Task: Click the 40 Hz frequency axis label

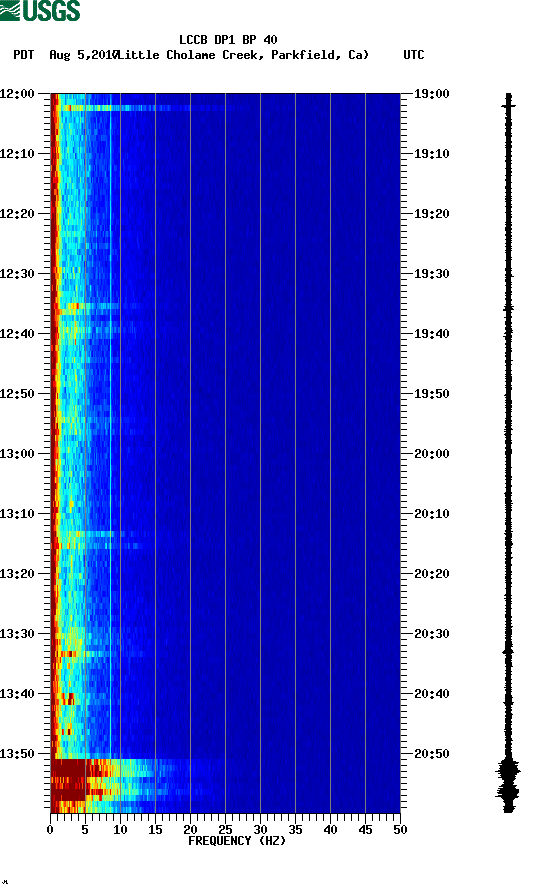Action: pyautogui.click(x=330, y=830)
